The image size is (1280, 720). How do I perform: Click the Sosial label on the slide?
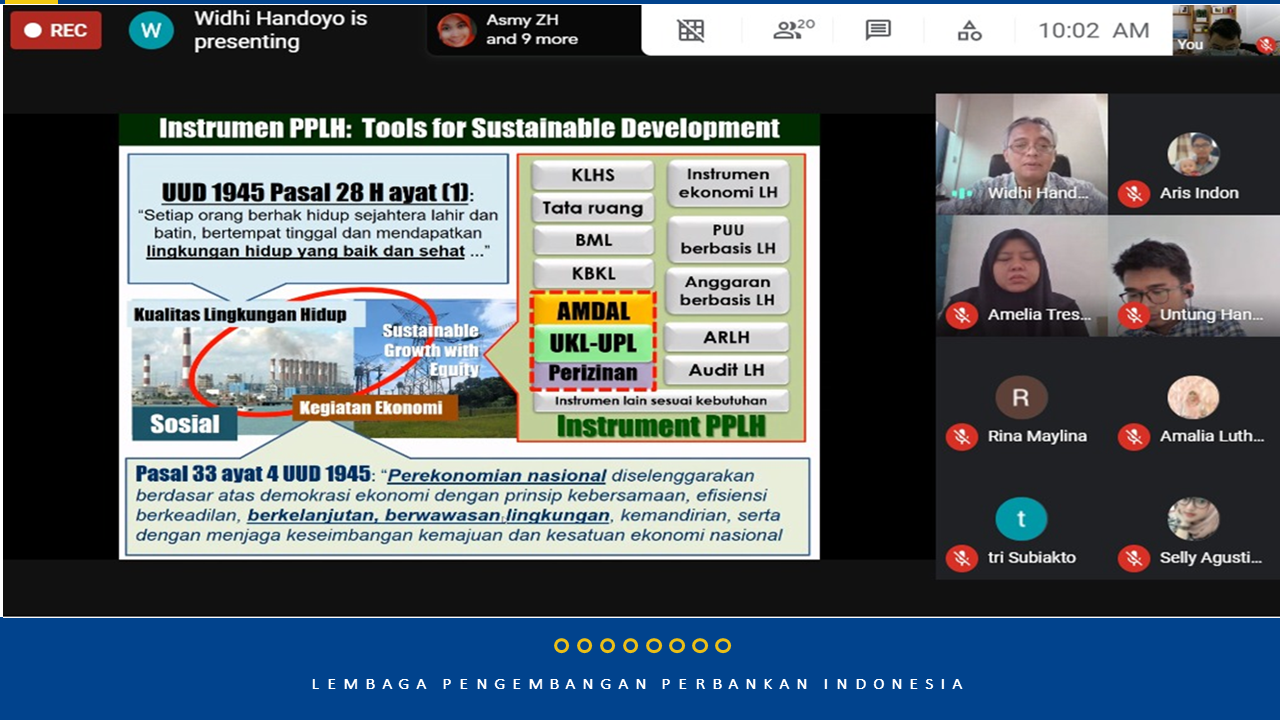[x=184, y=423]
